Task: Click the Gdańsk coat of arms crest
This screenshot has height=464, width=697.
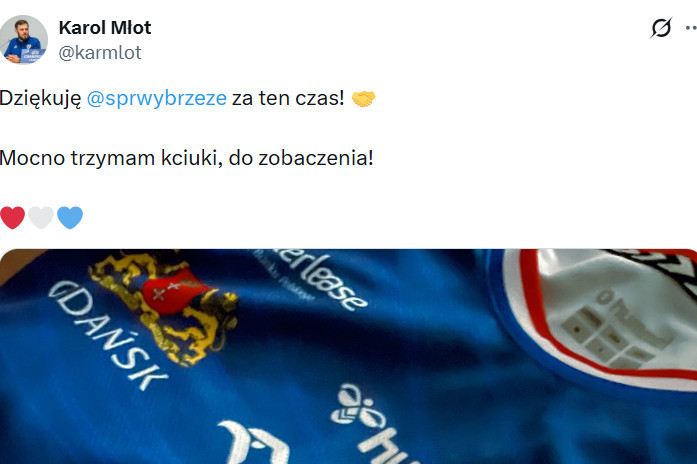Action: [x=164, y=304]
